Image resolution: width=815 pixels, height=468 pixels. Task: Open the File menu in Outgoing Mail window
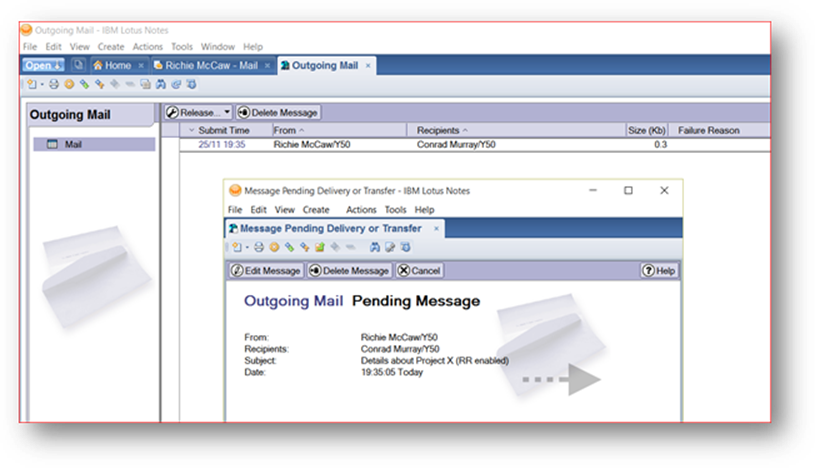coord(30,47)
